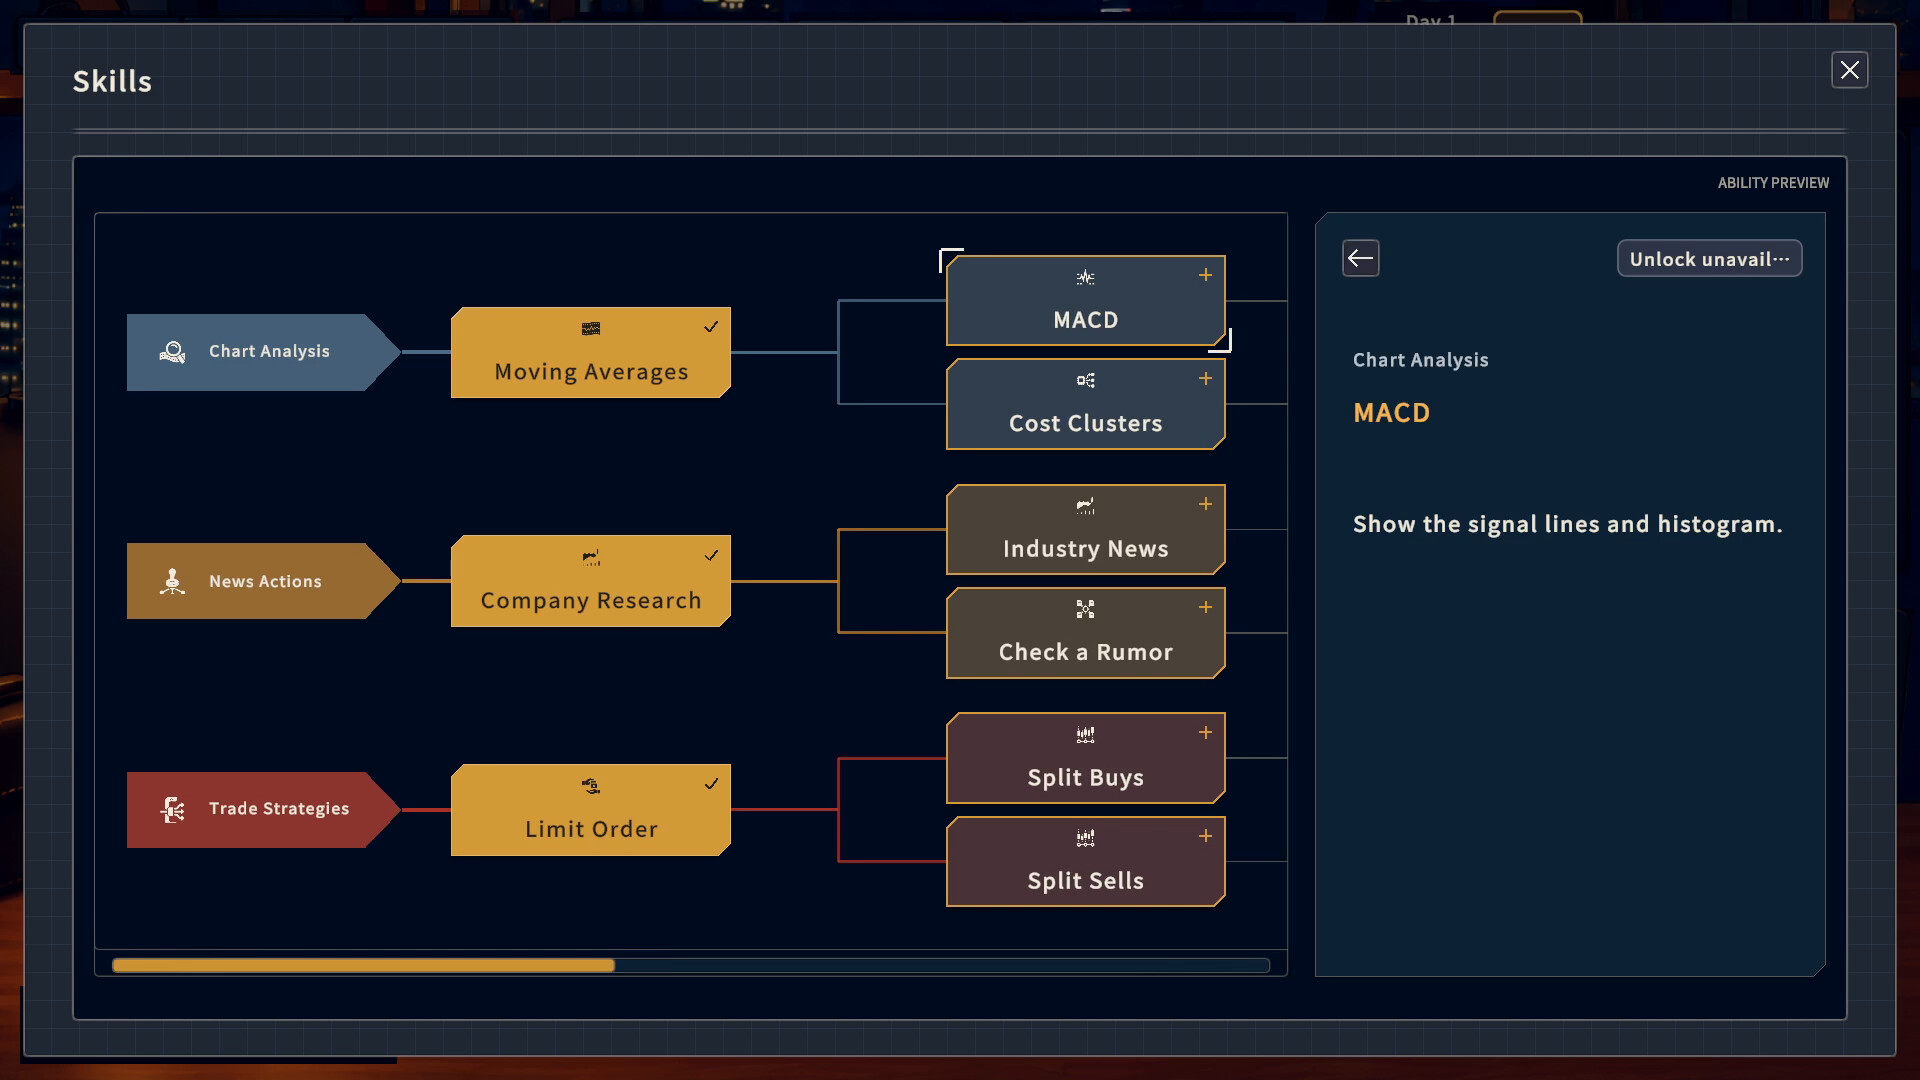Click the Industry News label text

point(1085,549)
